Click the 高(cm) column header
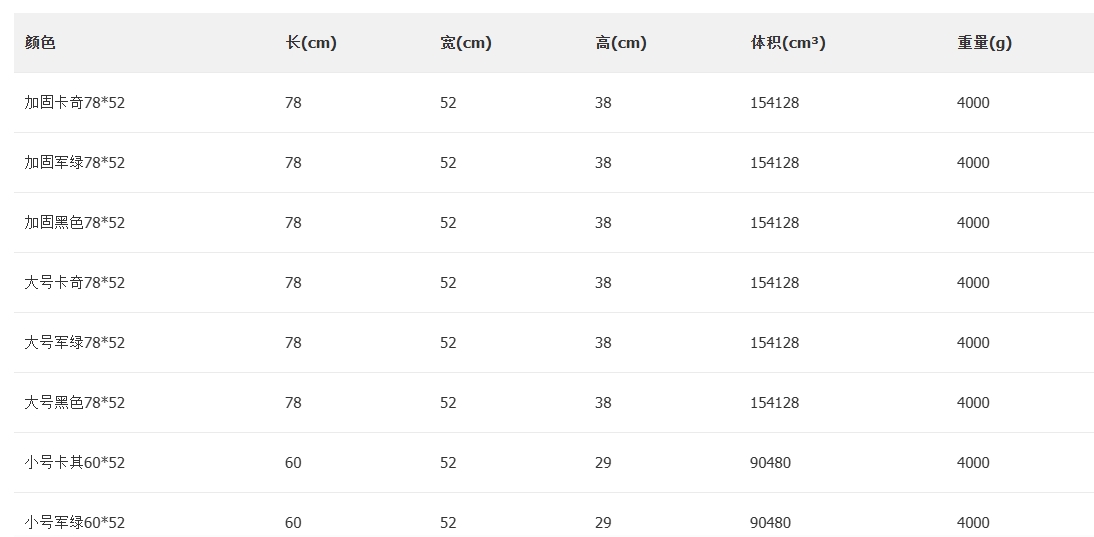The image size is (1094, 537). [620, 43]
